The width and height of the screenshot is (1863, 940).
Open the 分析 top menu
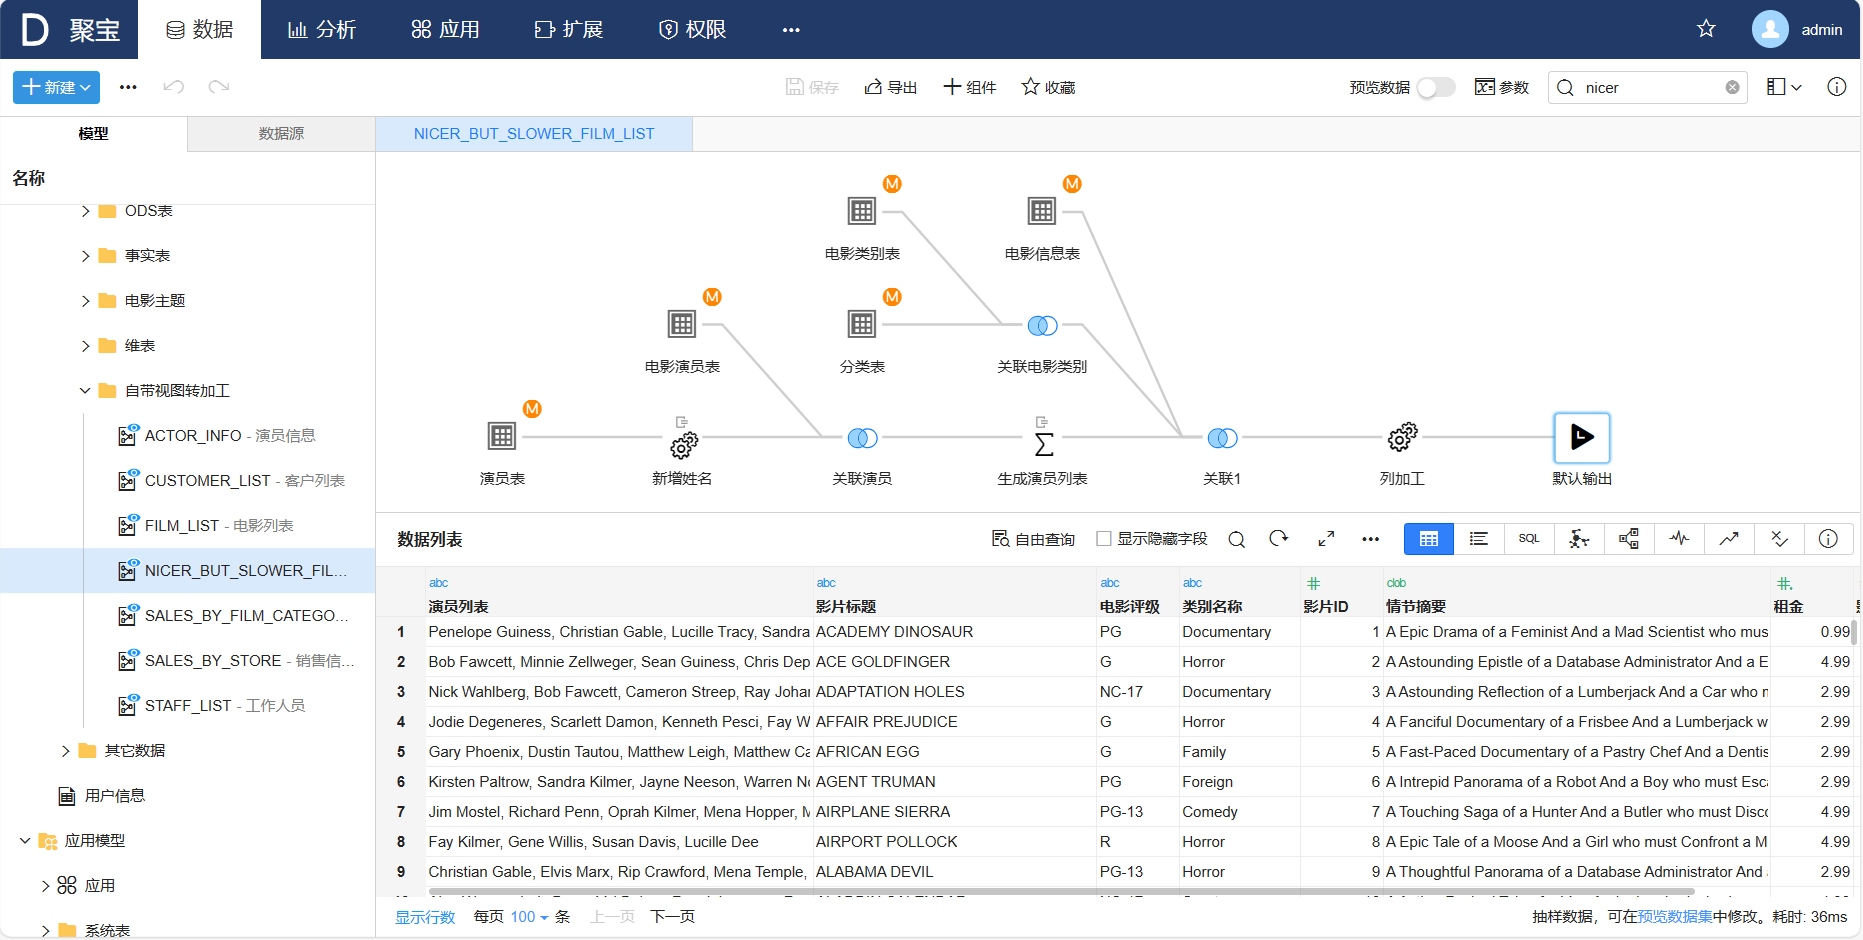[322, 30]
